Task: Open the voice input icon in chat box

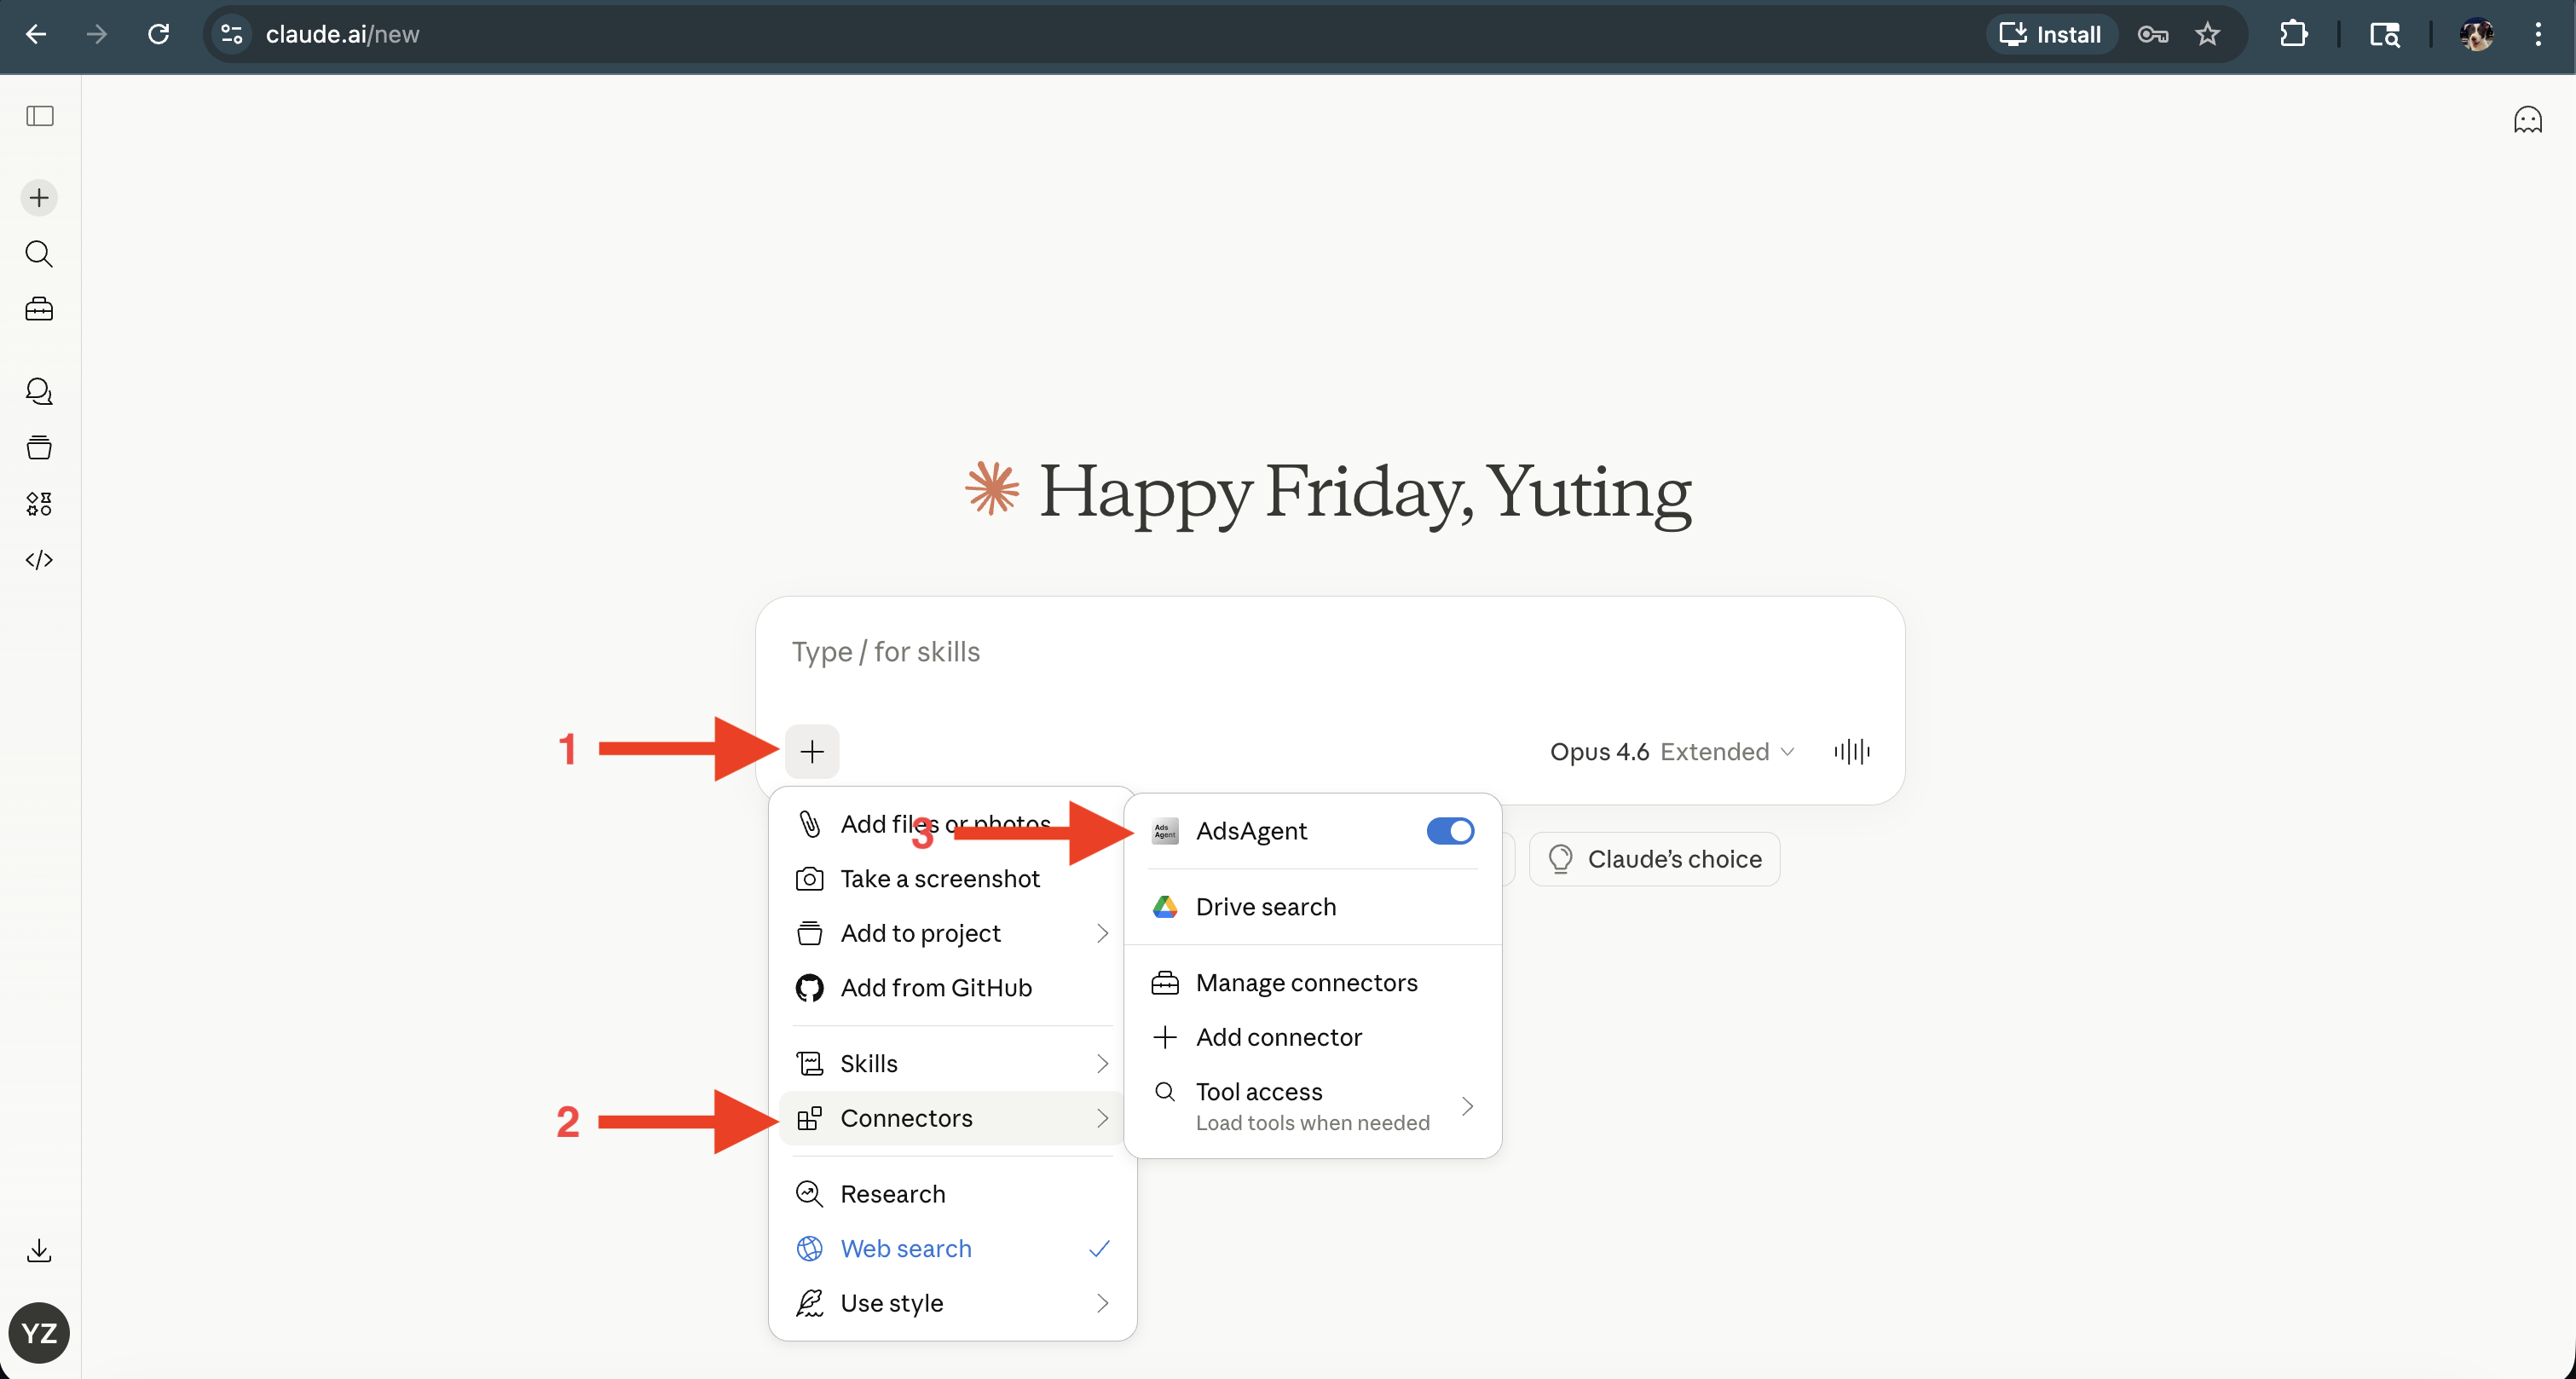Action: coord(1852,751)
